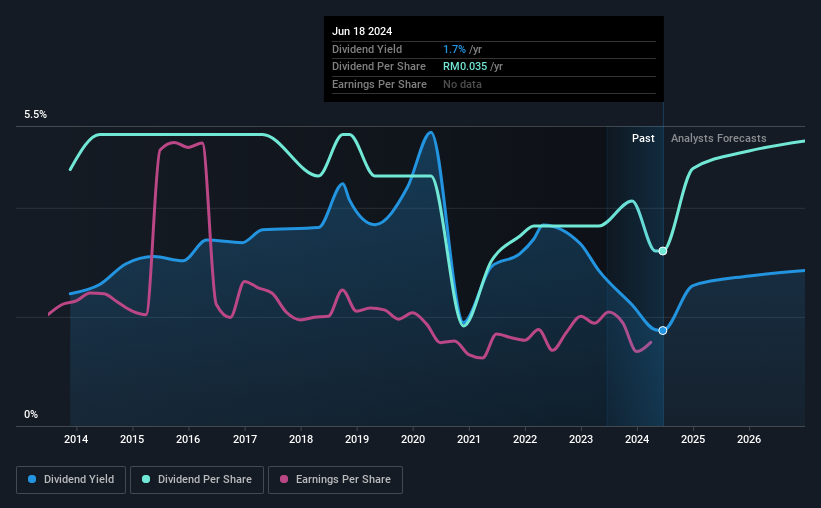Click the 2015 x-axis label
This screenshot has height=508, width=821.
[132, 439]
